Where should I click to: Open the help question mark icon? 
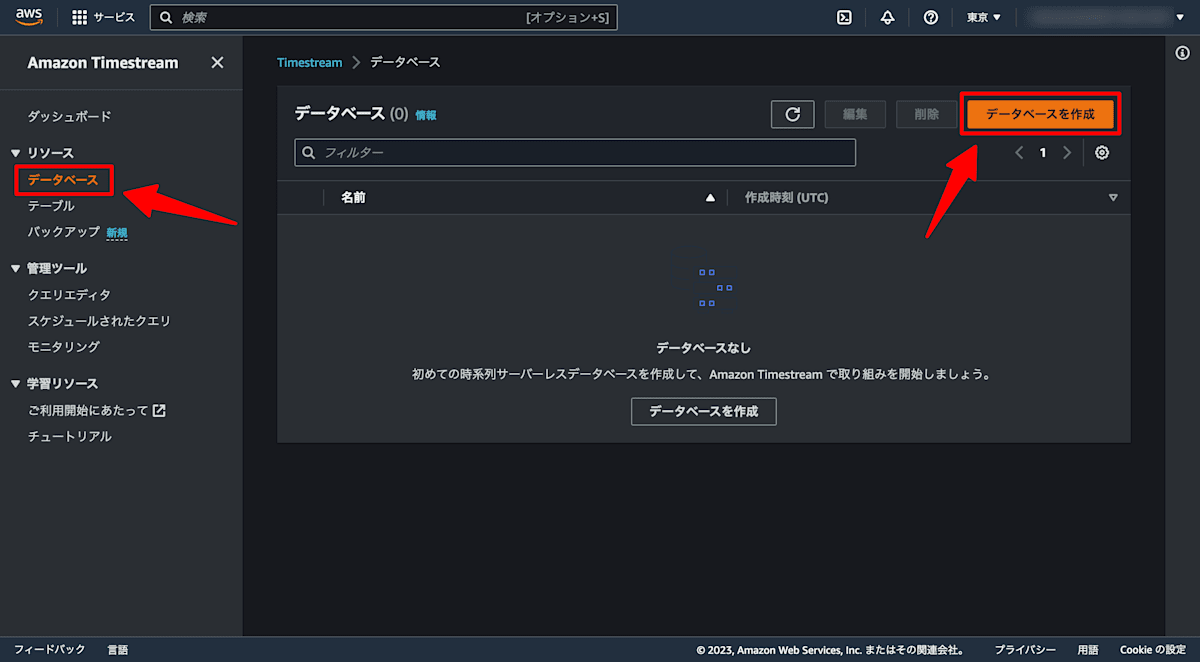tap(930, 17)
